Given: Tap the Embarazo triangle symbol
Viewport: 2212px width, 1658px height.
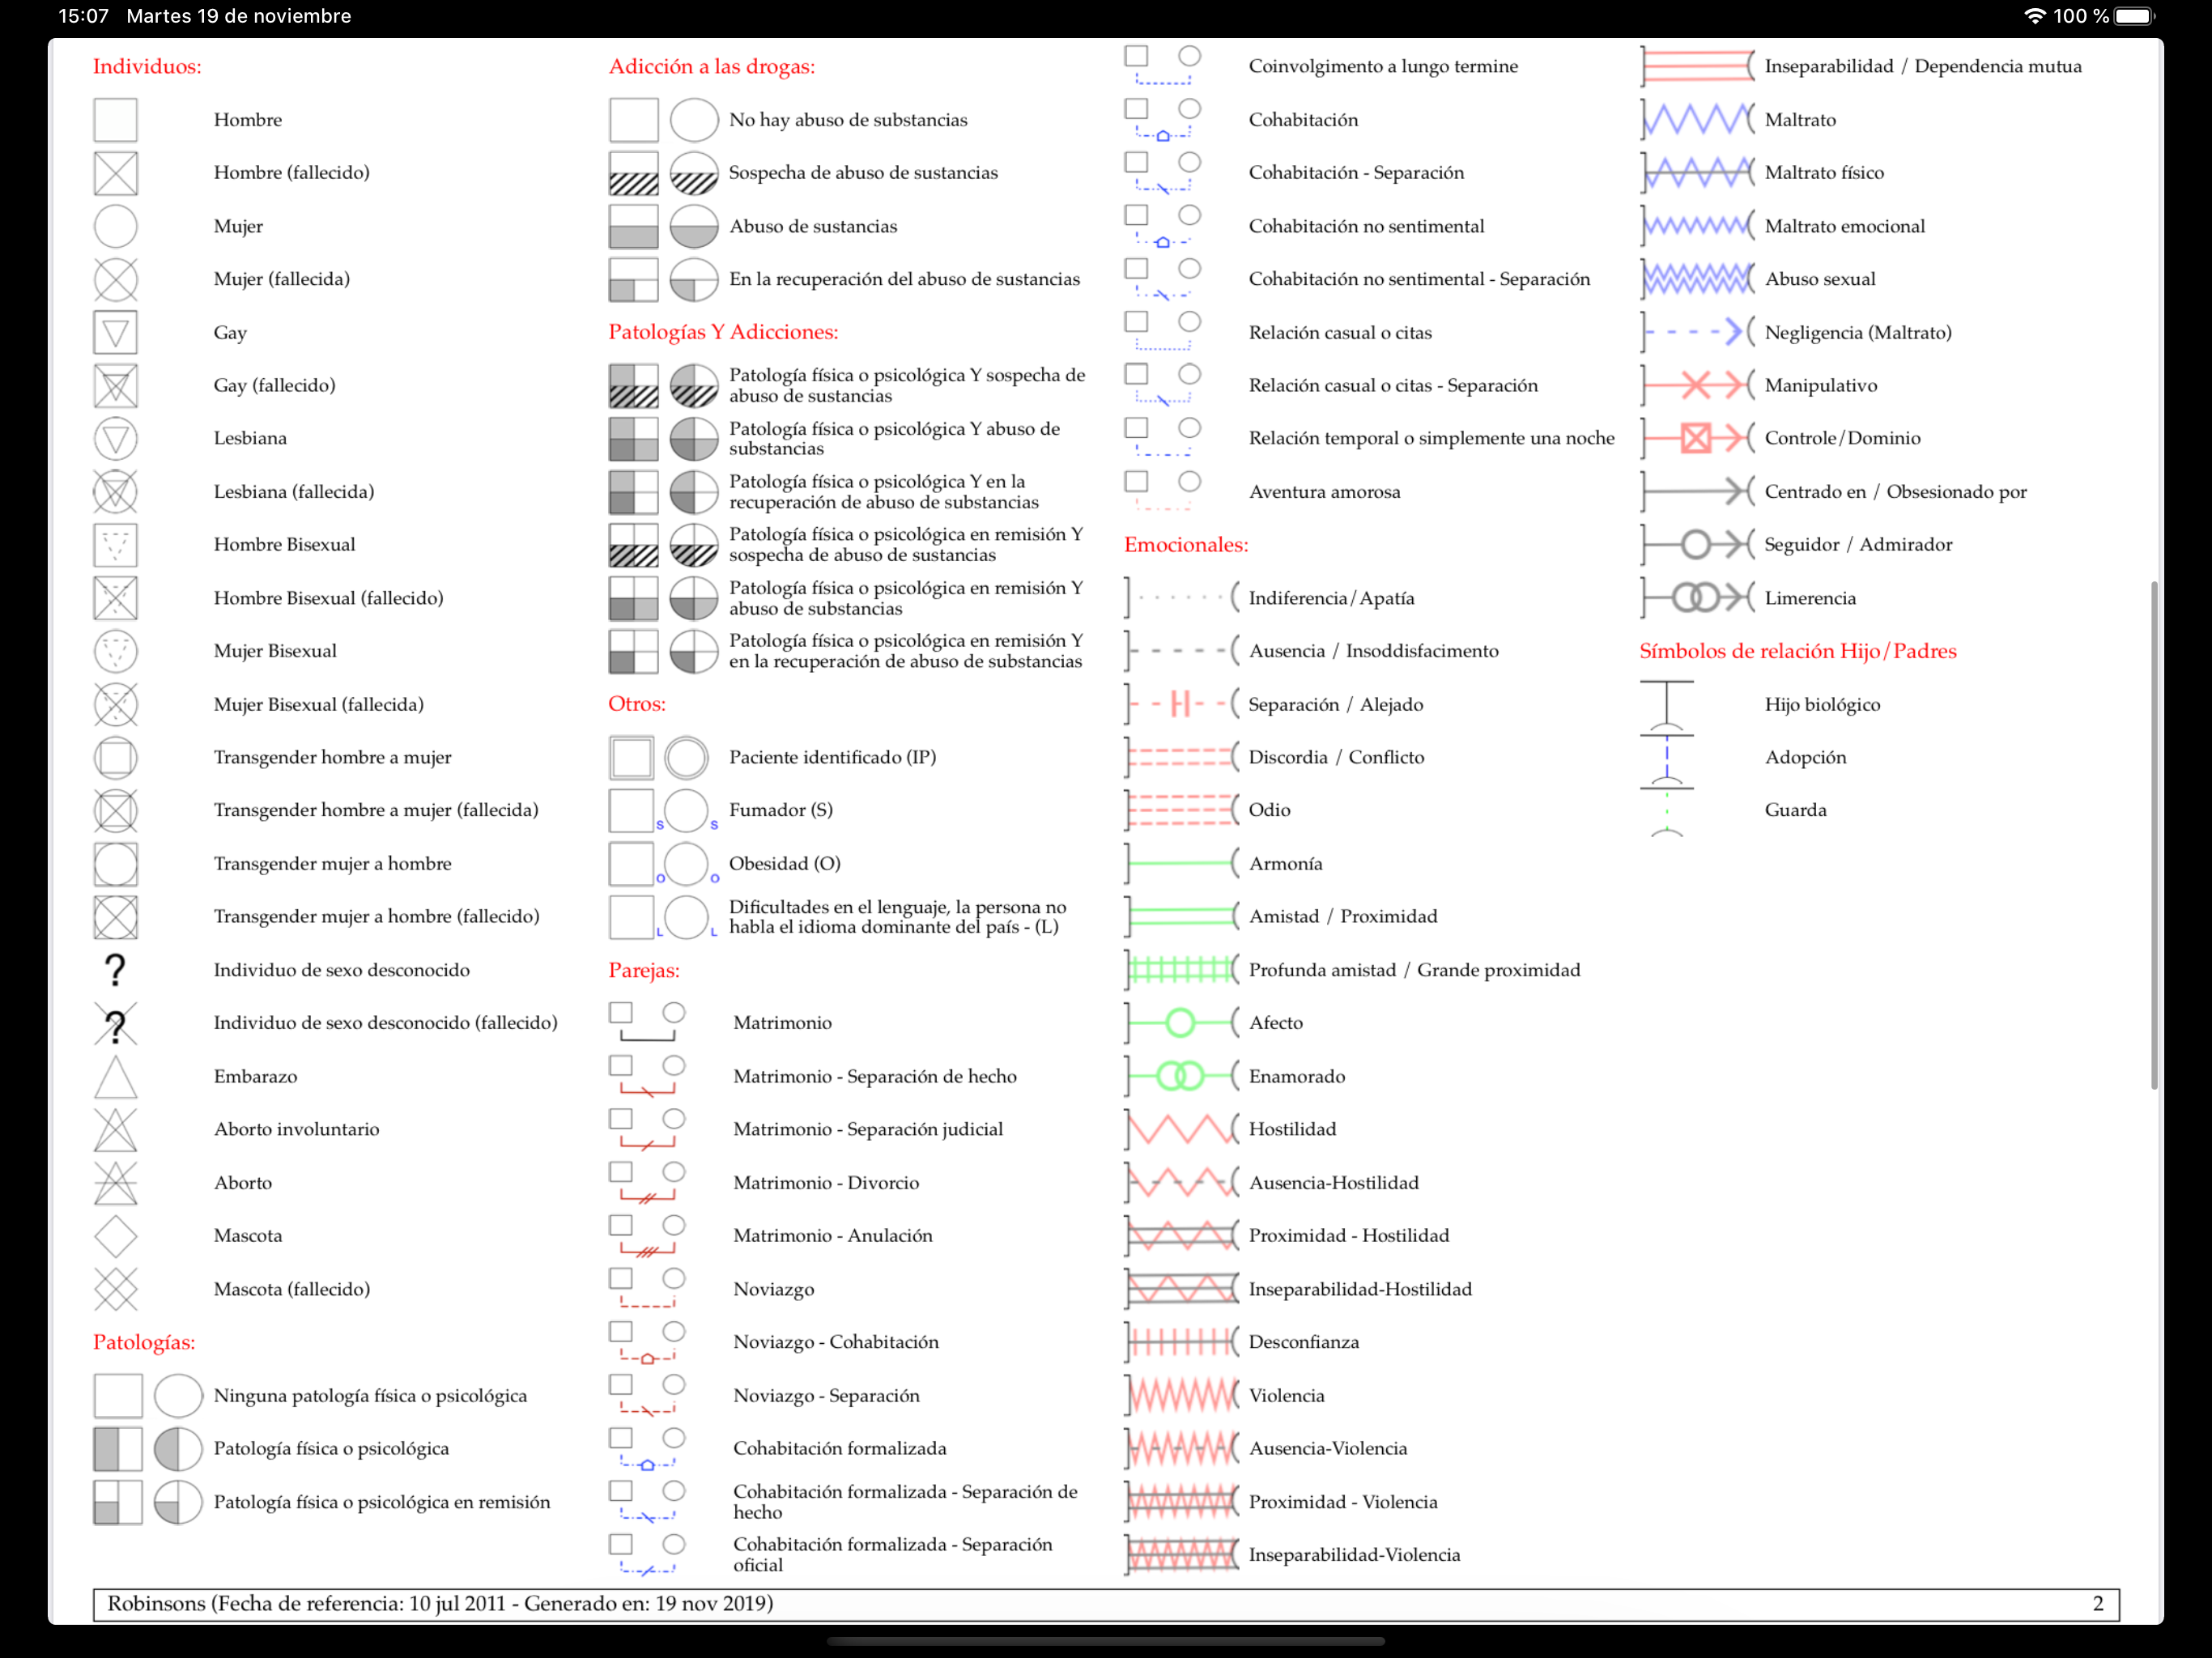Looking at the screenshot, I should click(x=115, y=1077).
